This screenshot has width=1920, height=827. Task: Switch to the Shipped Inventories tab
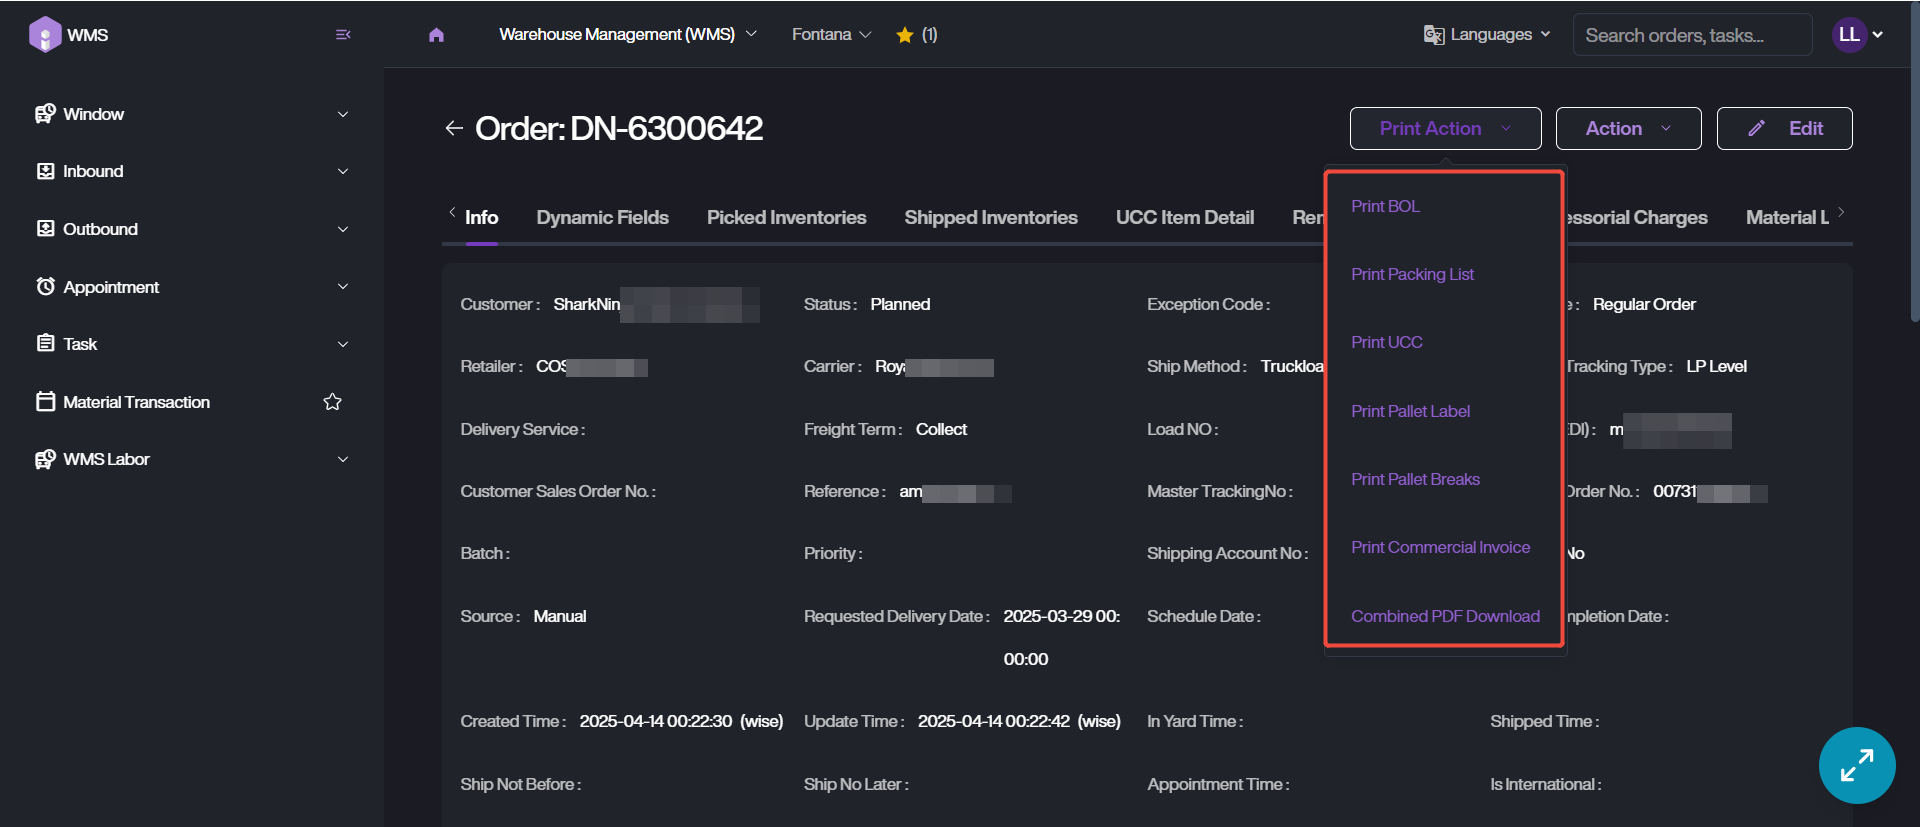point(991,217)
